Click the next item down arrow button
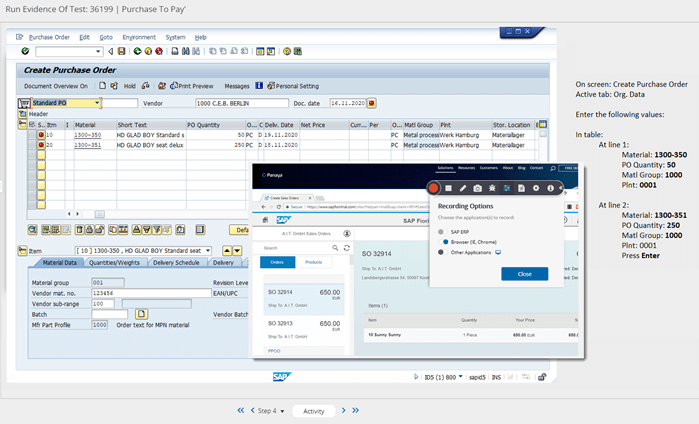The image size is (699, 424). click(237, 251)
